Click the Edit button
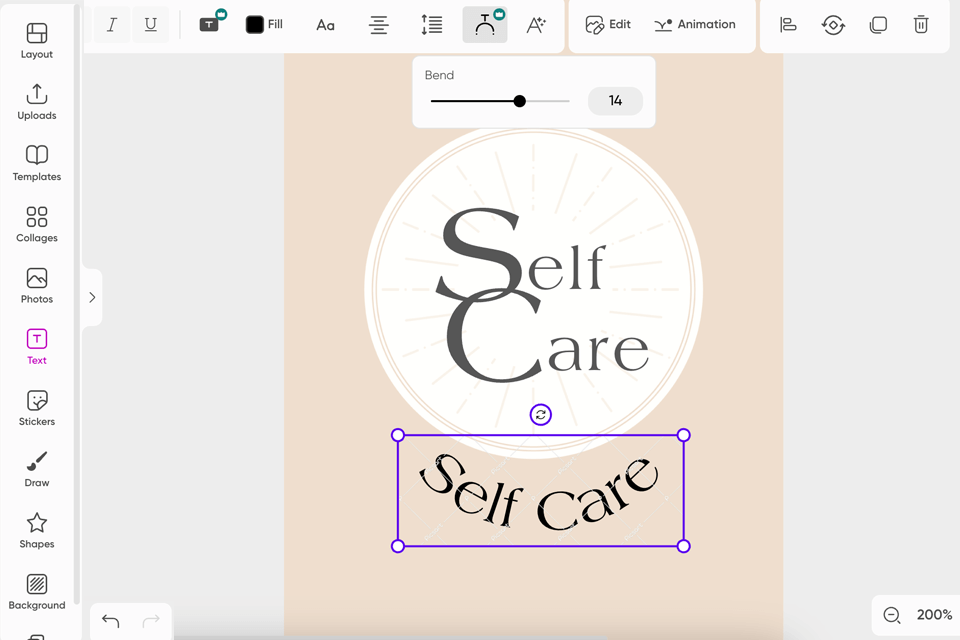960x640 pixels. click(x=608, y=24)
